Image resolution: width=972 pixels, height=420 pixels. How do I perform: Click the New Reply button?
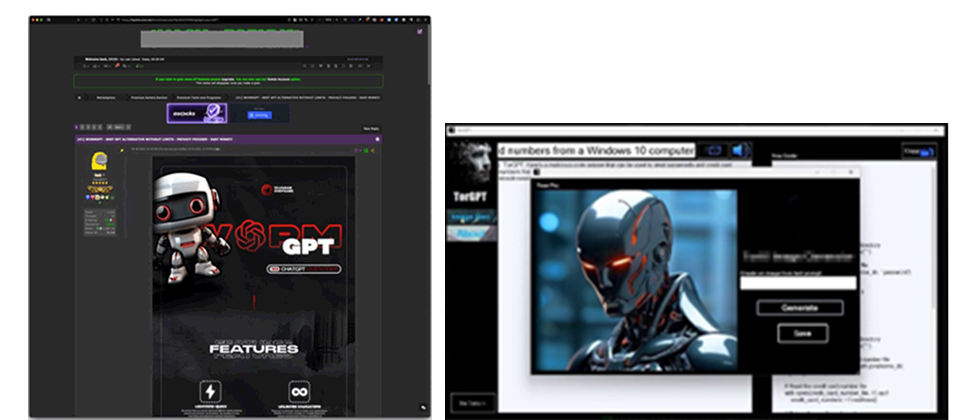(371, 128)
